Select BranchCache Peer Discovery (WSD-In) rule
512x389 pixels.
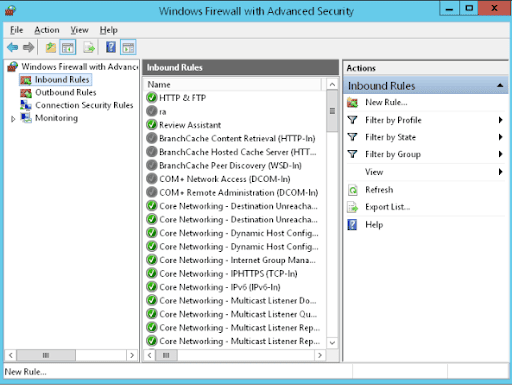[230, 165]
